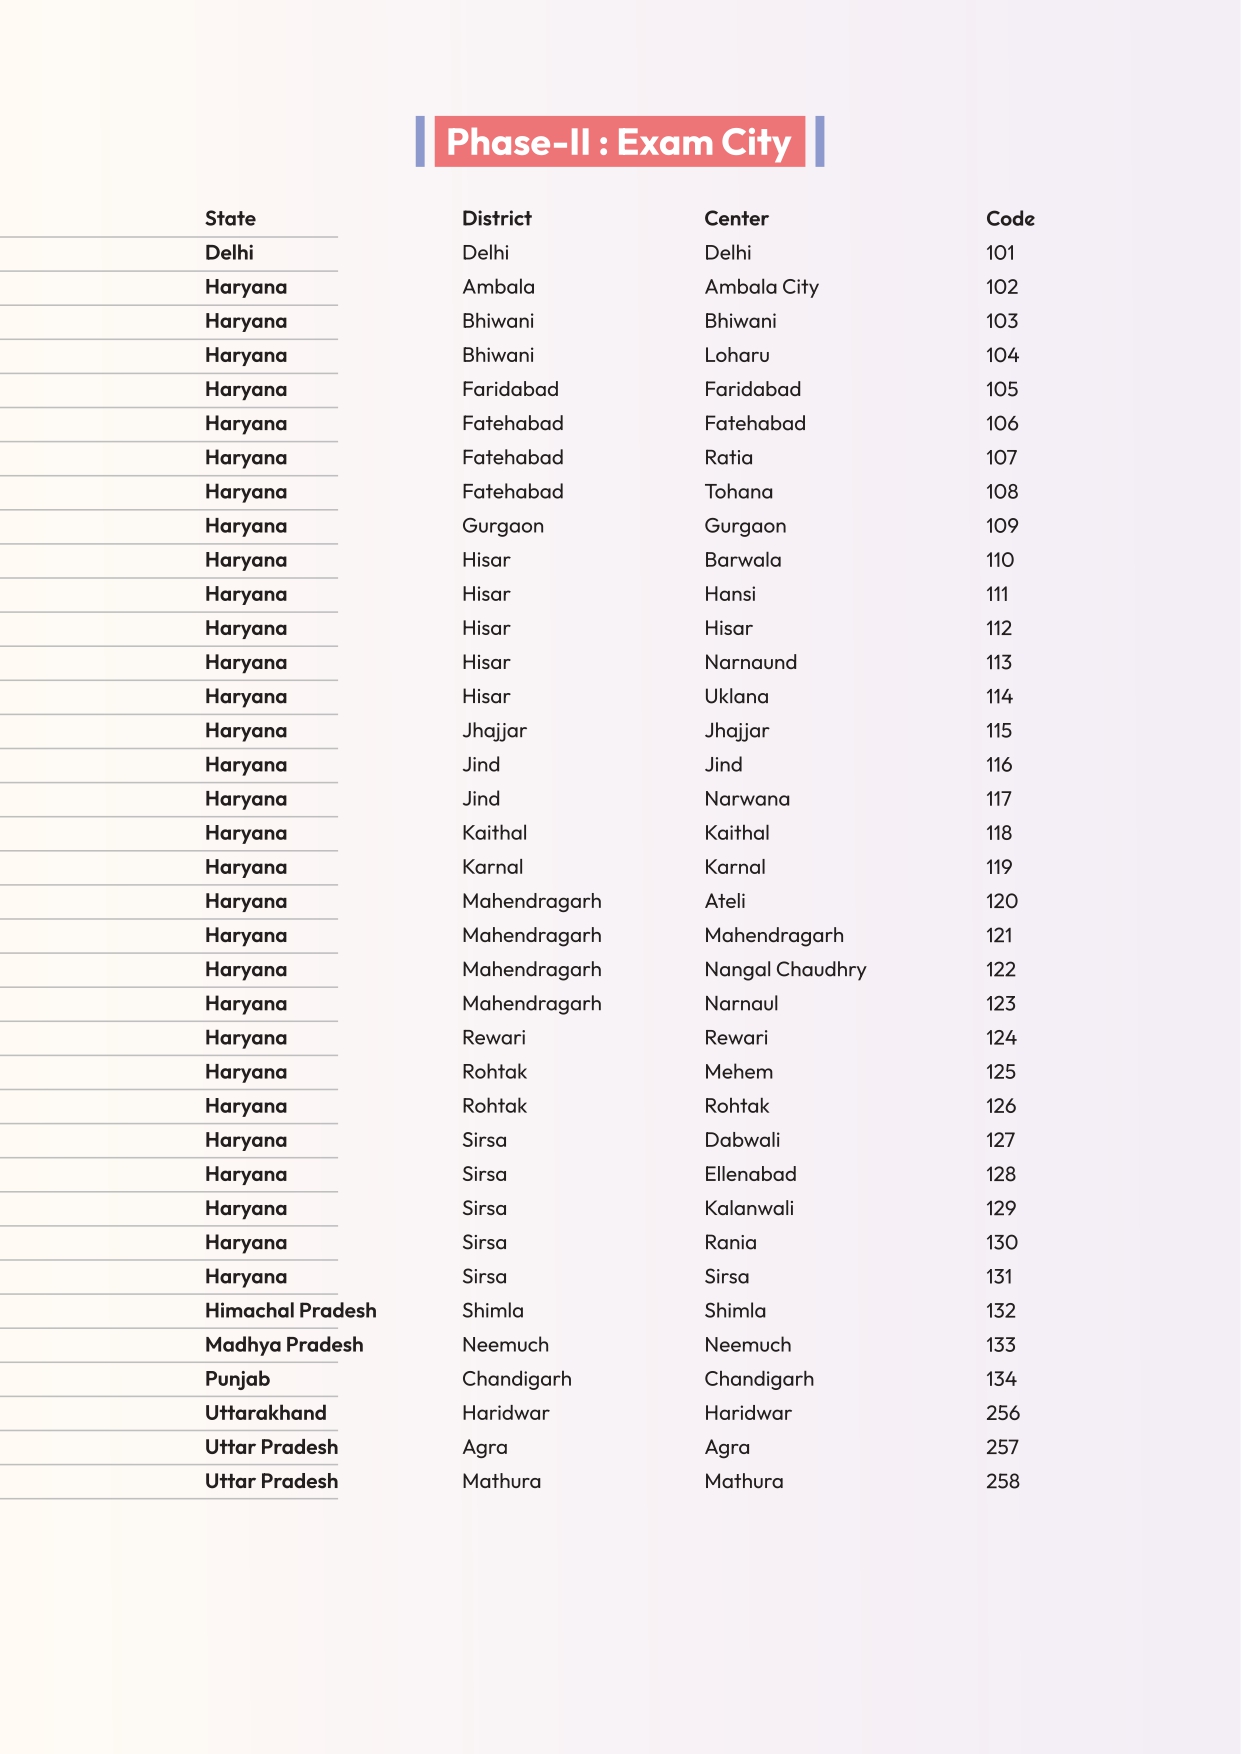Select the 'Ellenabad' center entry

(750, 1174)
